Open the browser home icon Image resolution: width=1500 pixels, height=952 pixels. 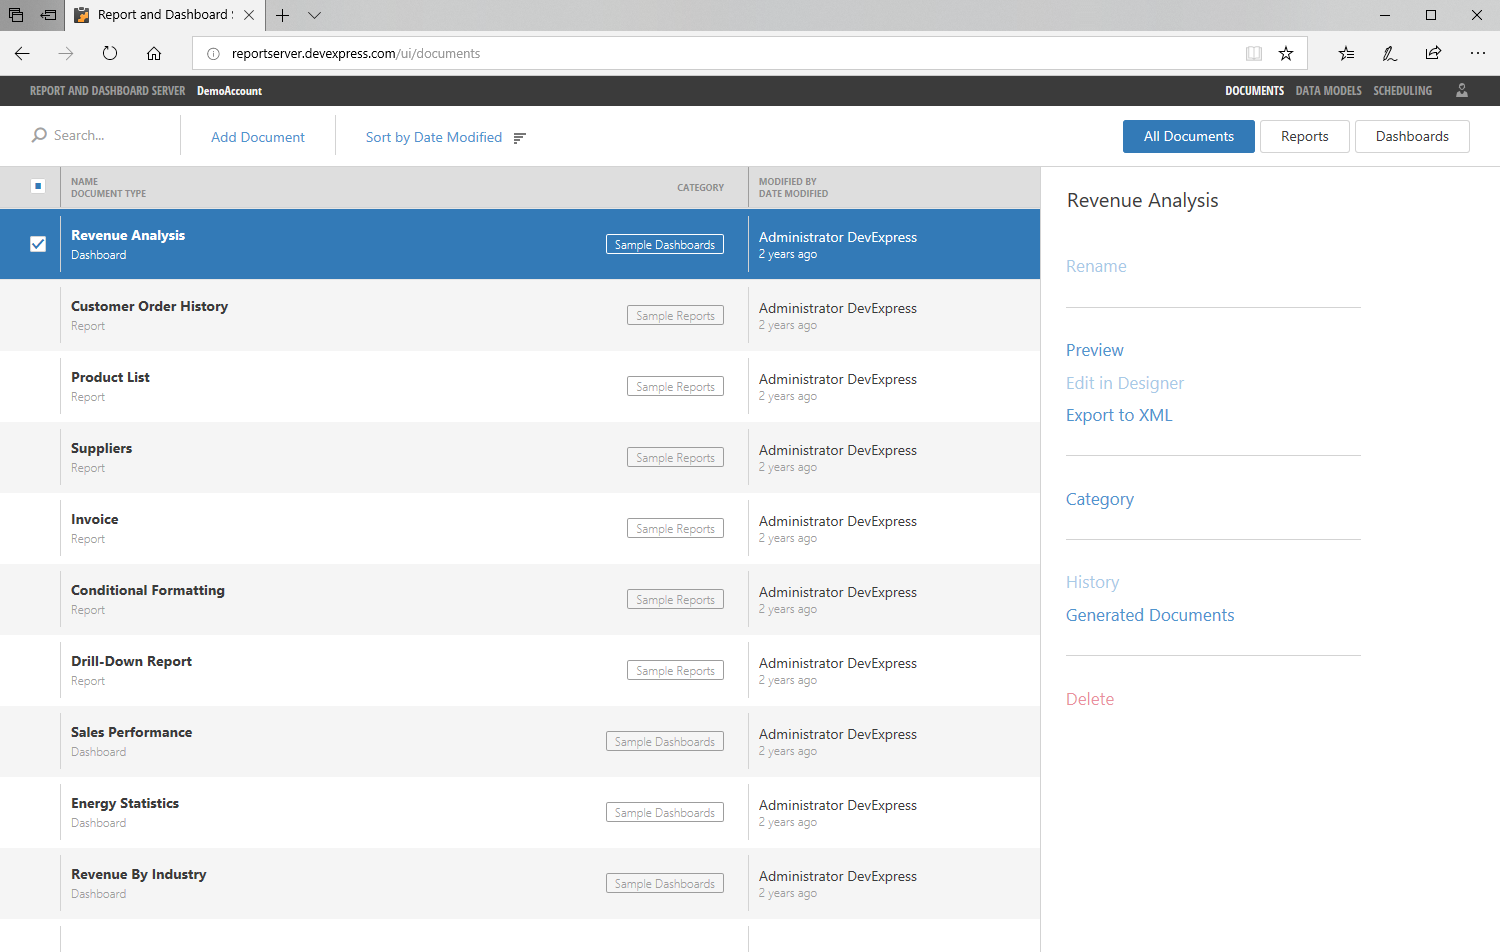pyautogui.click(x=154, y=53)
